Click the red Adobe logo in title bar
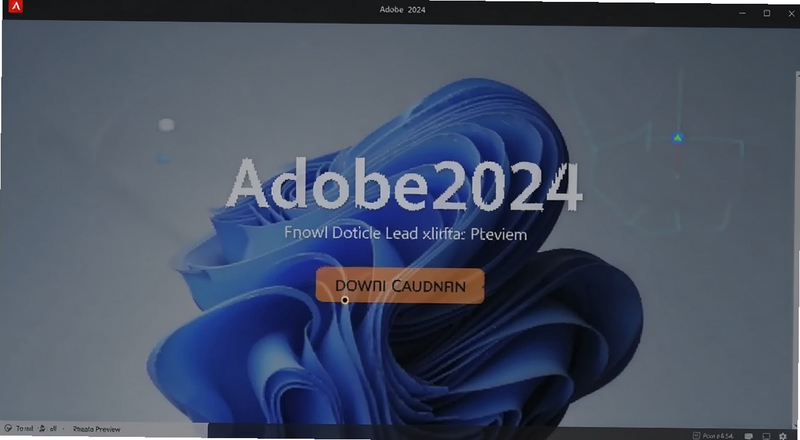800x440 pixels. pos(16,7)
